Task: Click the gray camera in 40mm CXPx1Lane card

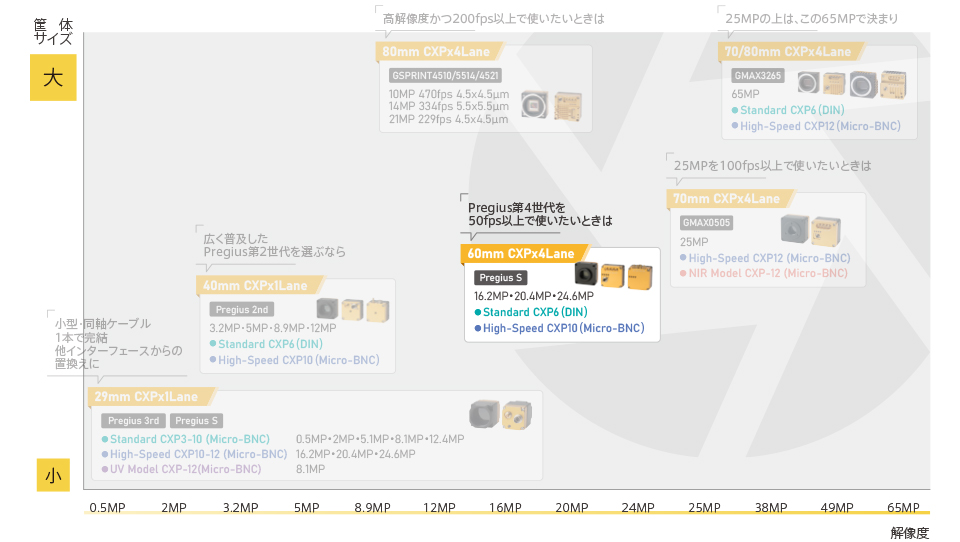Action: 327,309
